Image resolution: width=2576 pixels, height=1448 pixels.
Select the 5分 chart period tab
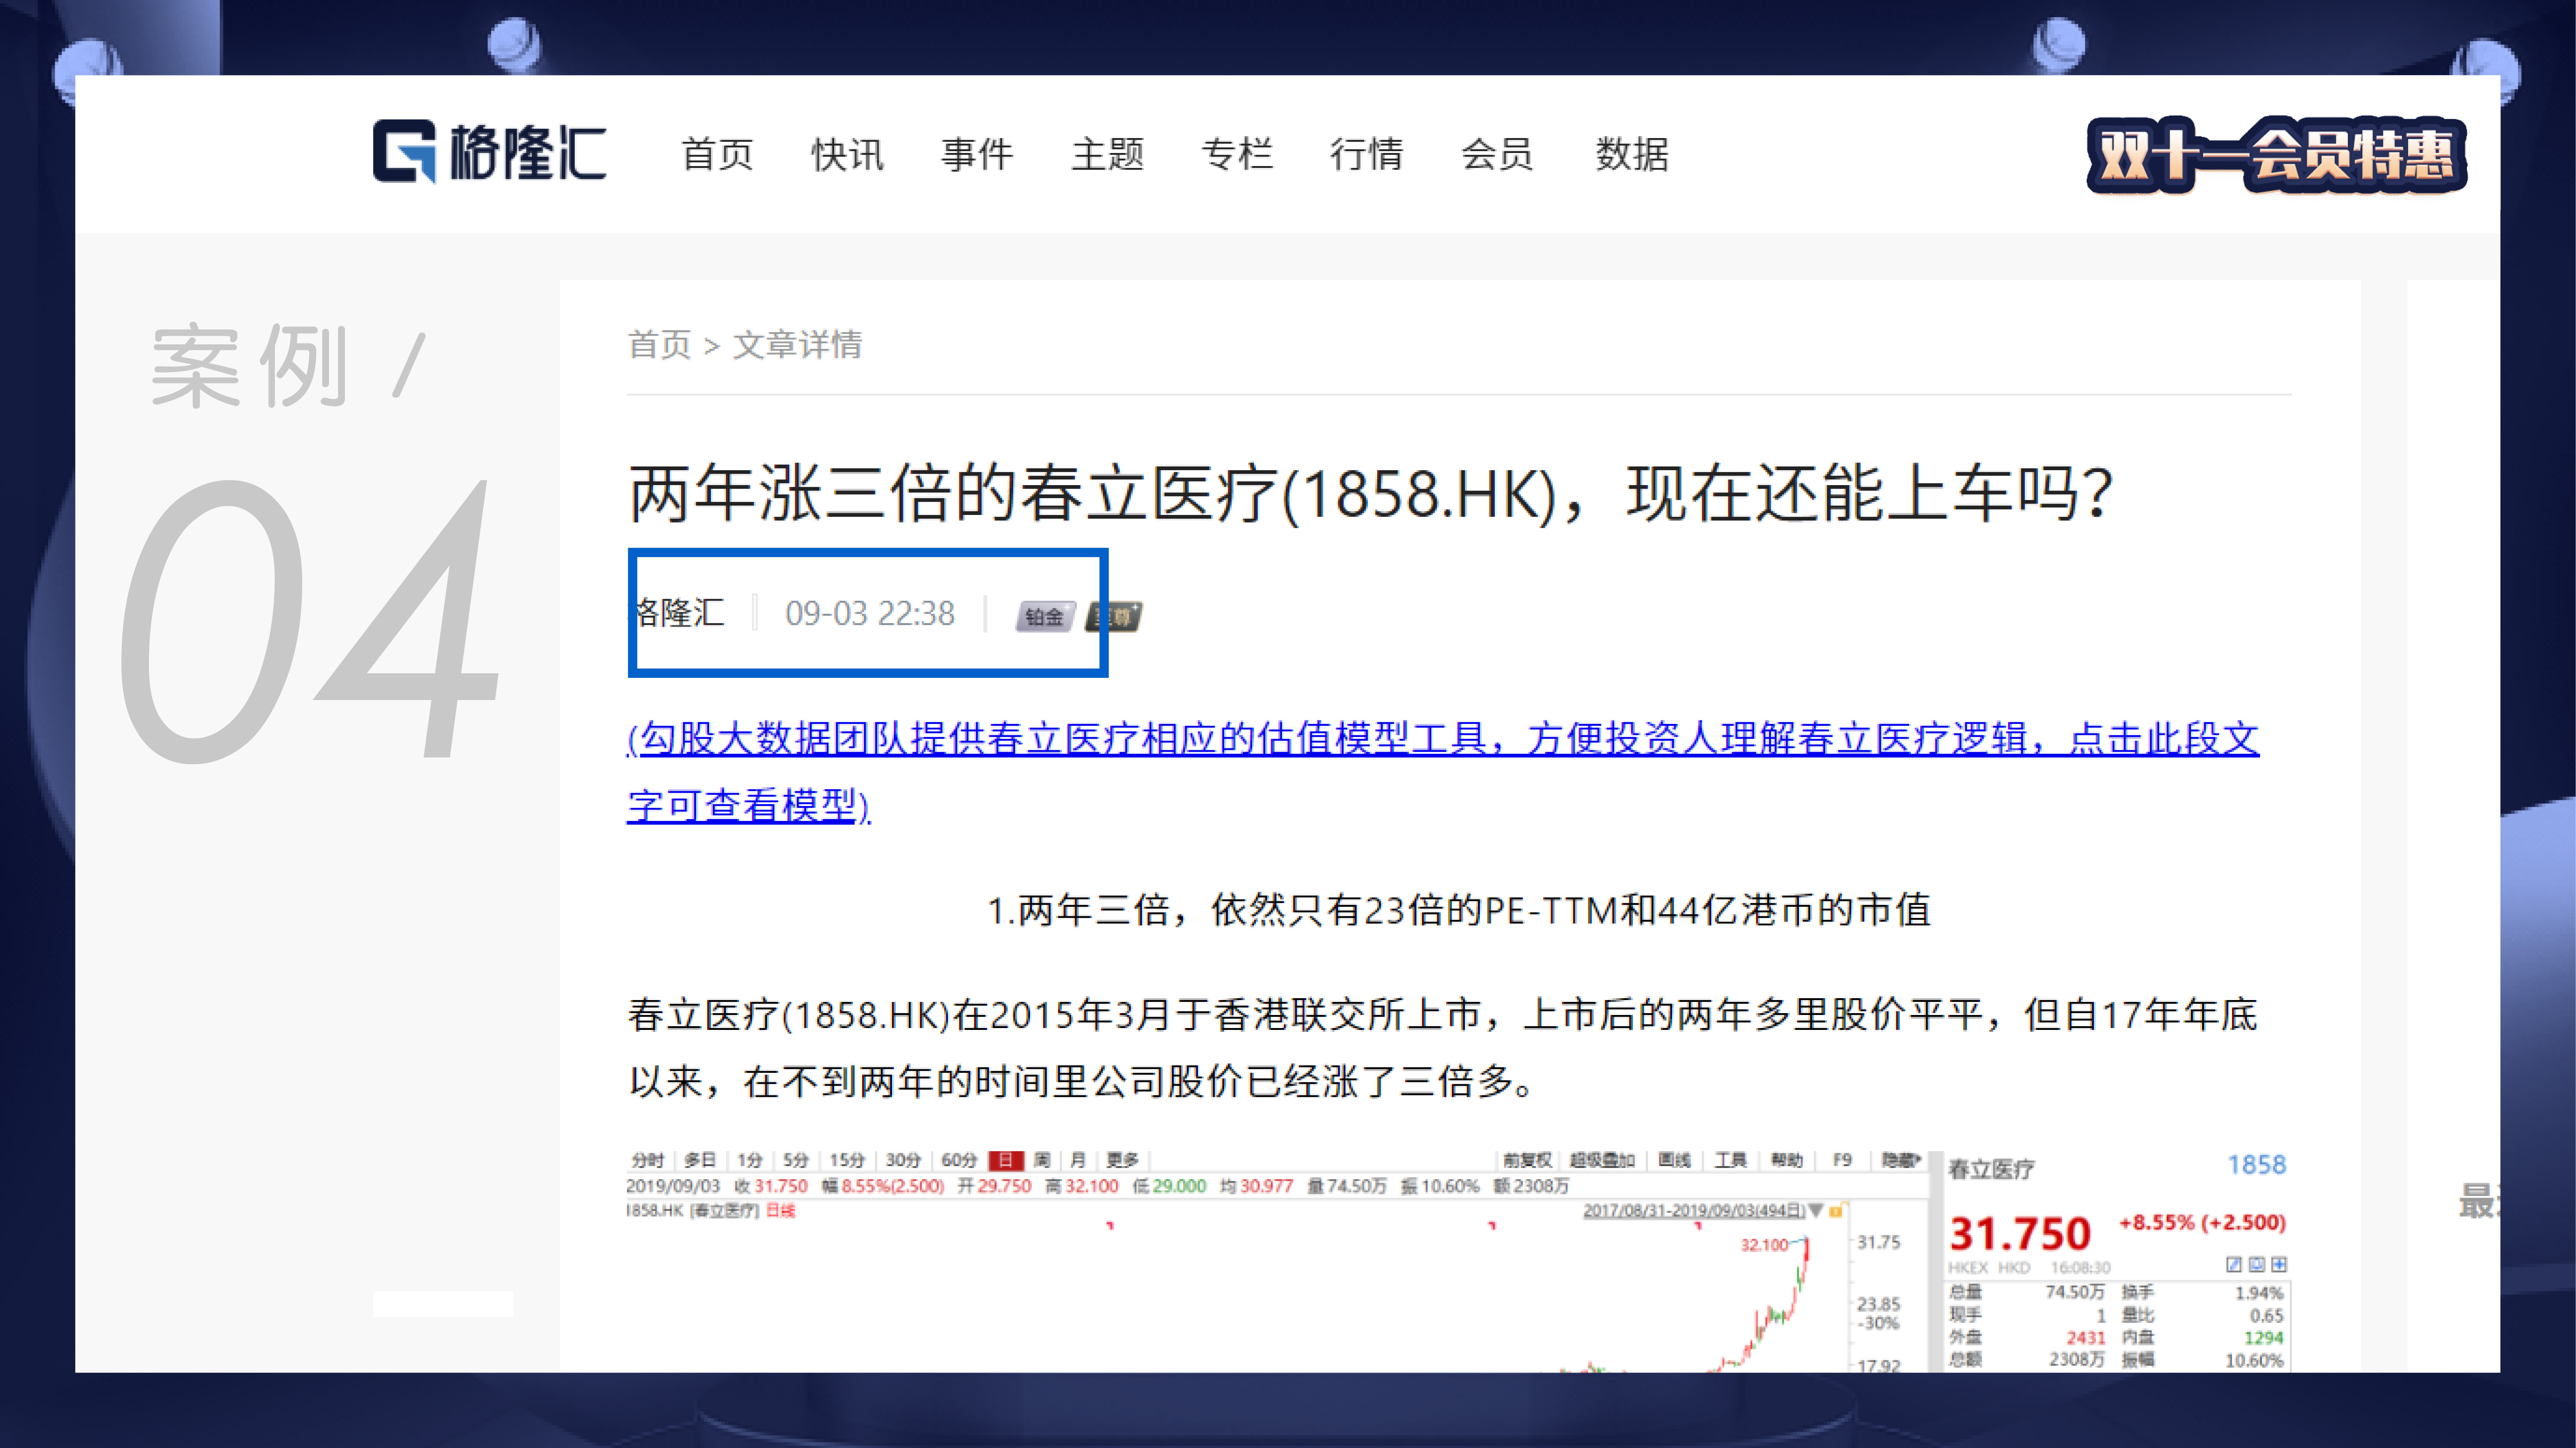[796, 1160]
